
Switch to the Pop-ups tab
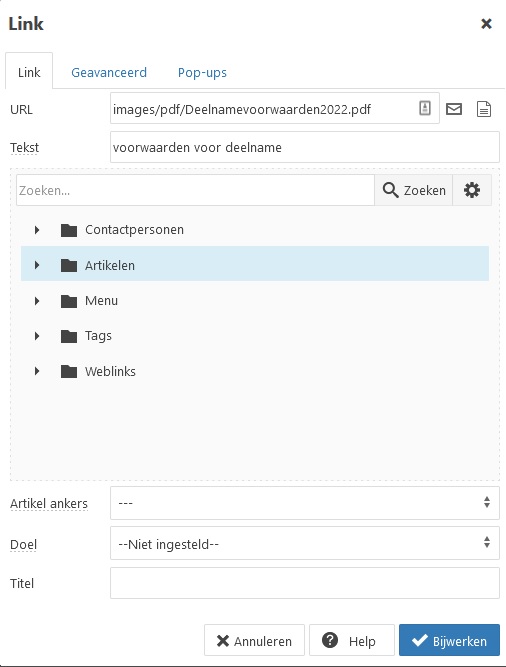(x=202, y=72)
